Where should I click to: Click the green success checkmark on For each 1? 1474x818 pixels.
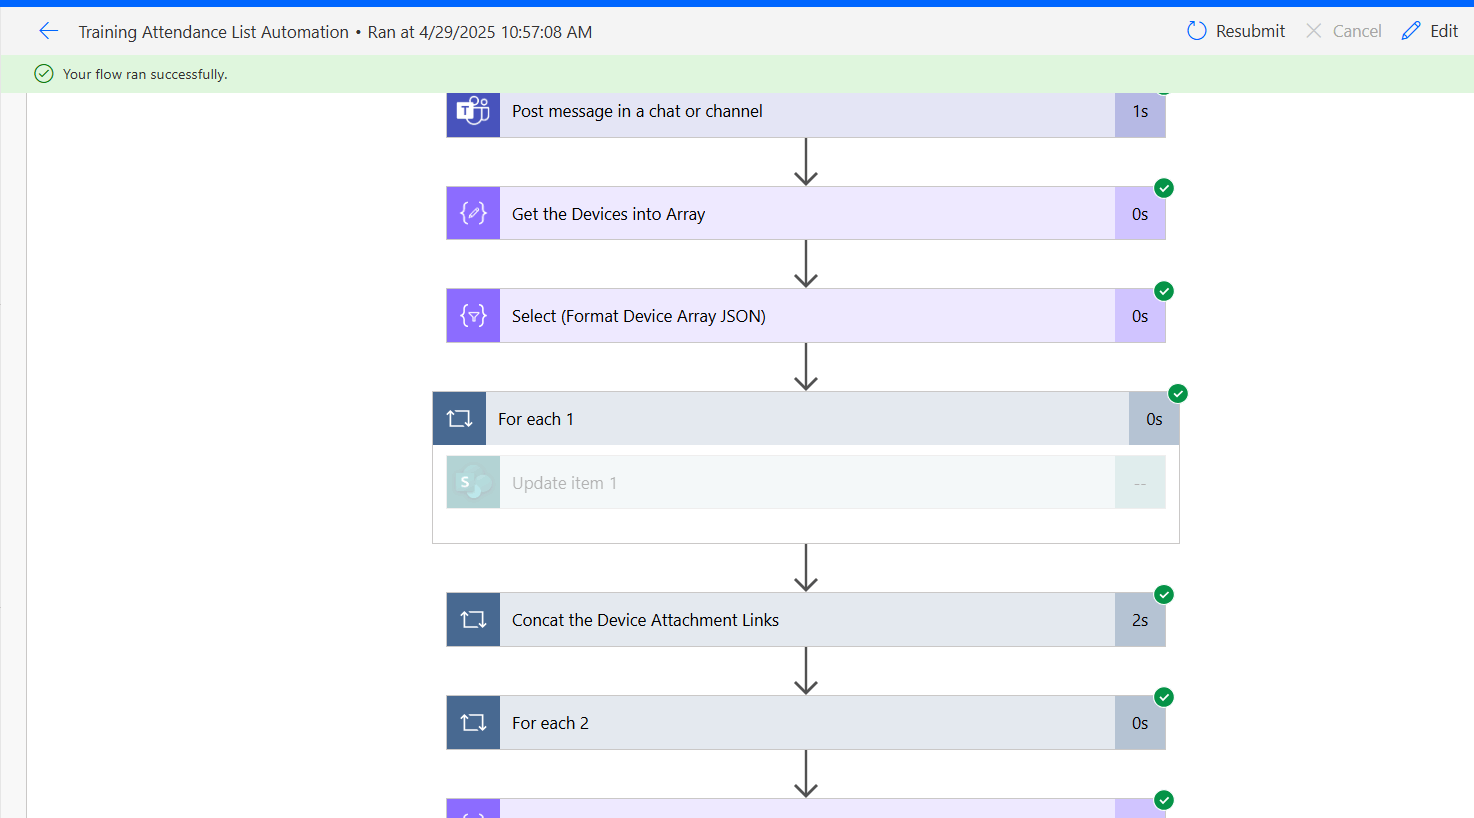click(1177, 393)
